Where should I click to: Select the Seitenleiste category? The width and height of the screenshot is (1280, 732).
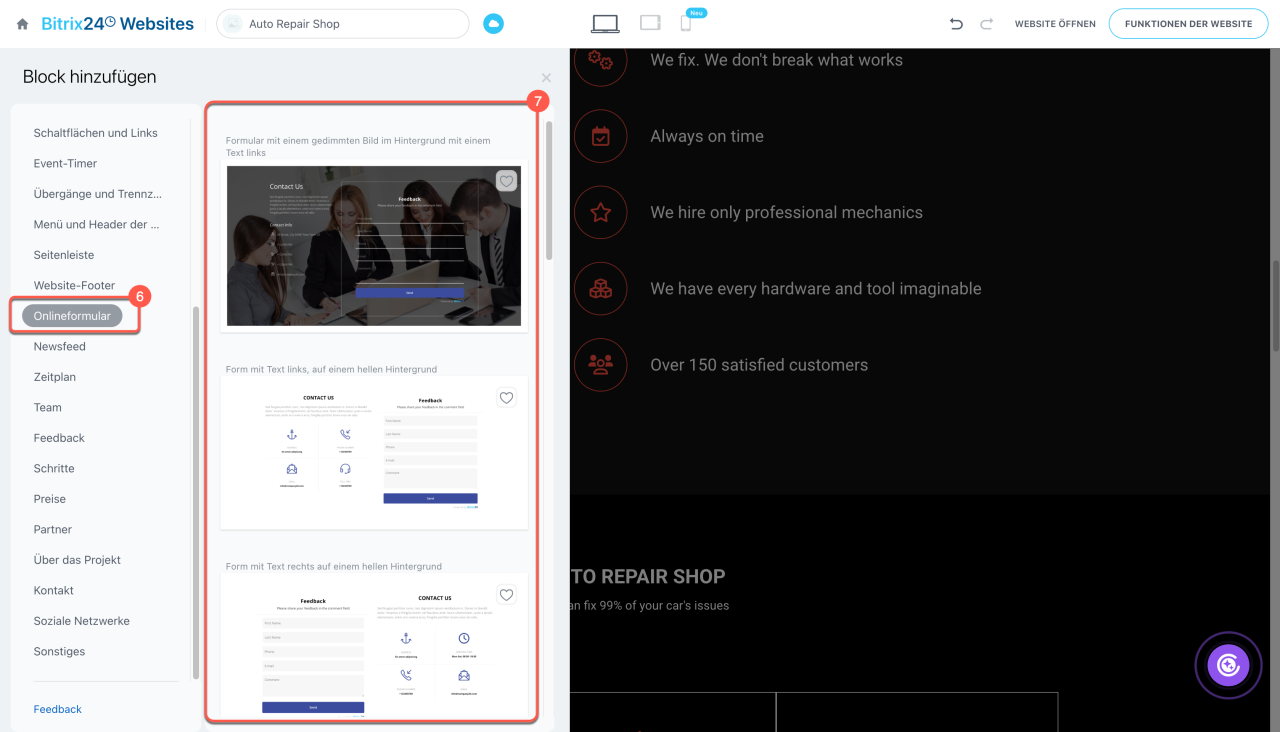[x=64, y=255]
